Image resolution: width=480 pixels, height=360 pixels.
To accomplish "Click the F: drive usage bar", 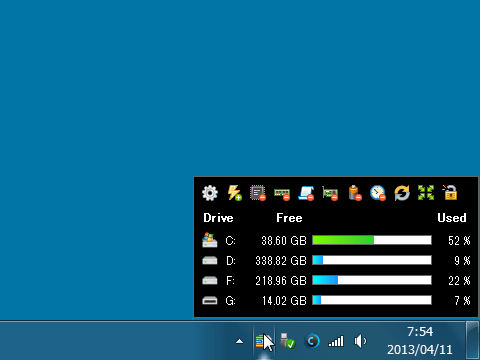I will pyautogui.click(x=372, y=280).
